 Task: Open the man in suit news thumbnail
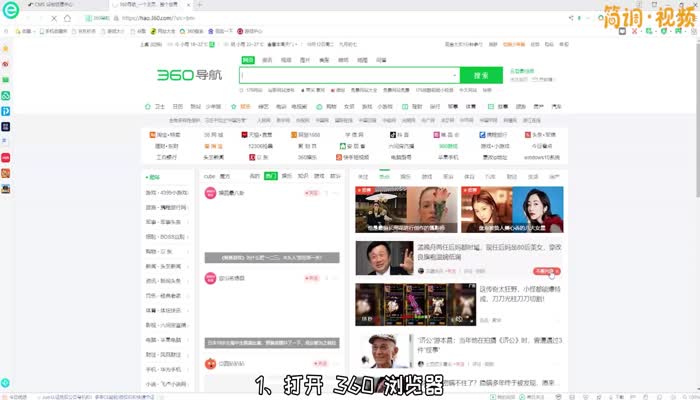[x=384, y=258]
